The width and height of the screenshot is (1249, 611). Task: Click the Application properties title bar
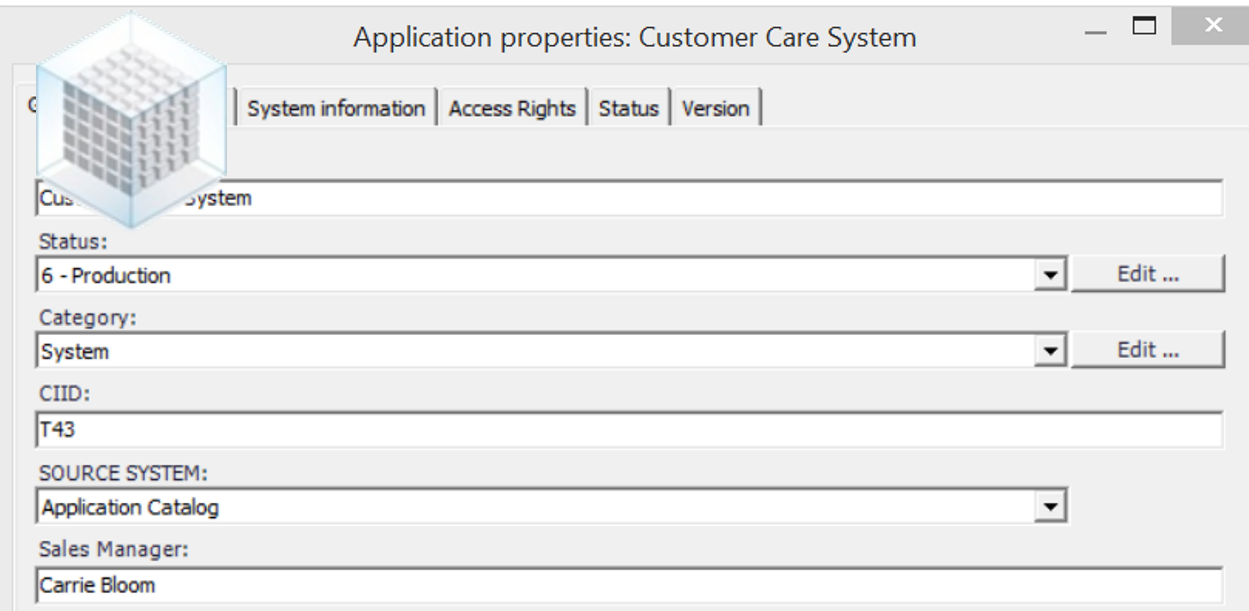pos(634,38)
